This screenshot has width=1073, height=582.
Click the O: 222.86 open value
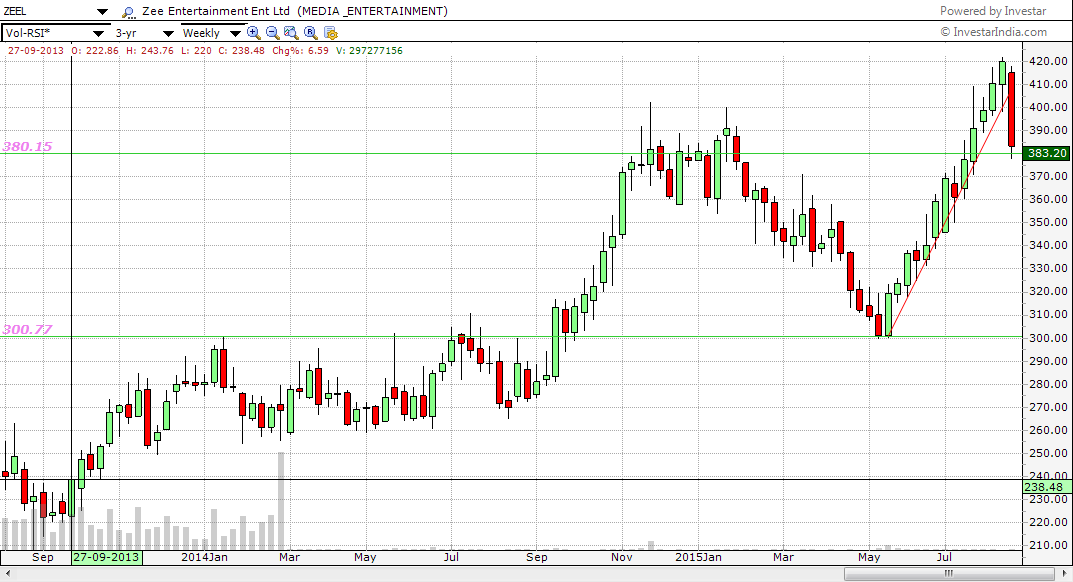[95, 51]
